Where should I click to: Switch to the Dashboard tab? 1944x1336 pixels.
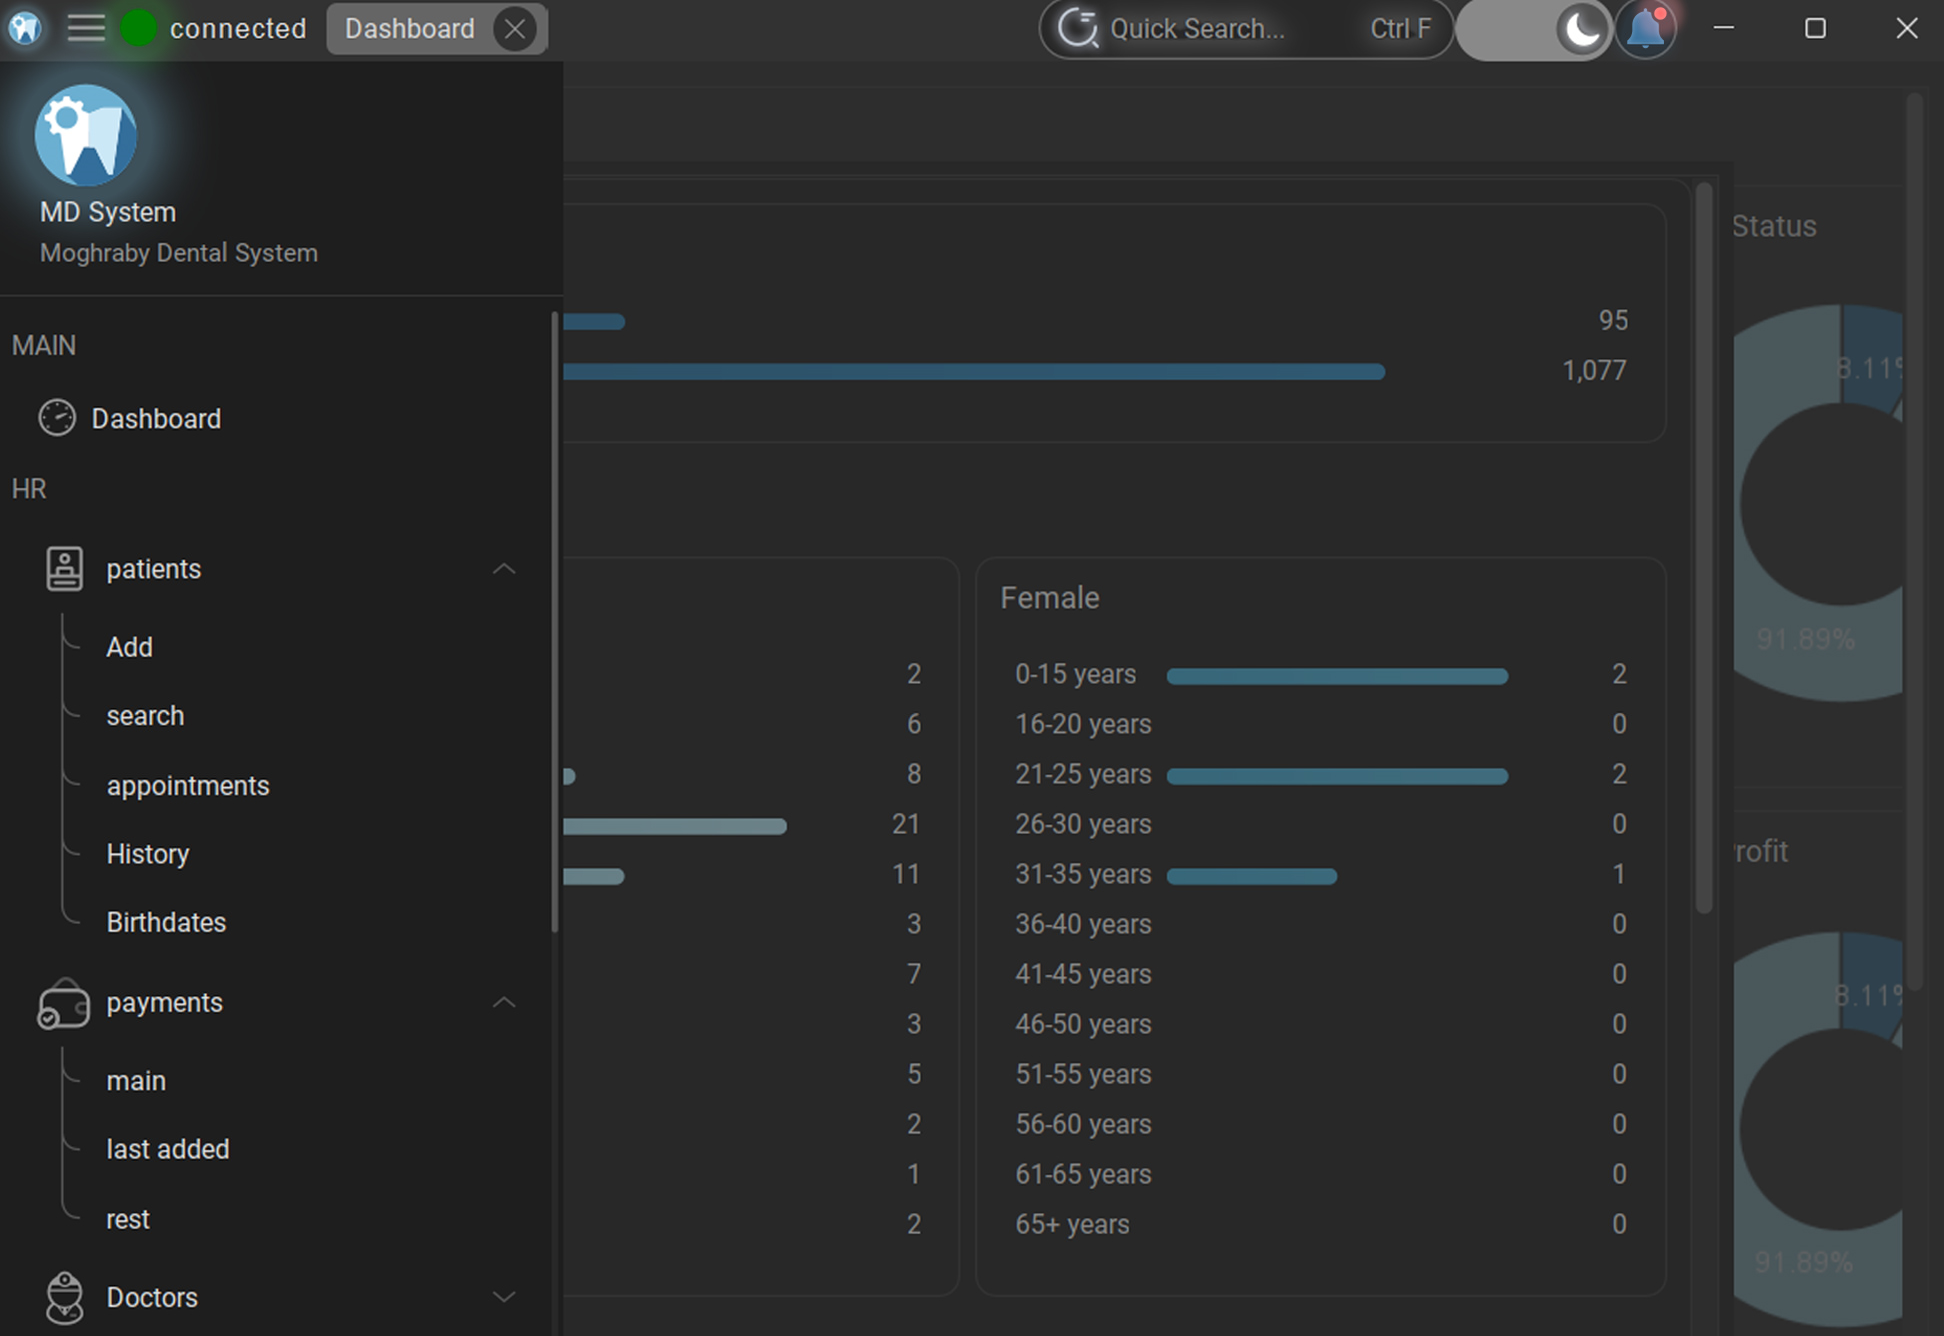(x=409, y=29)
